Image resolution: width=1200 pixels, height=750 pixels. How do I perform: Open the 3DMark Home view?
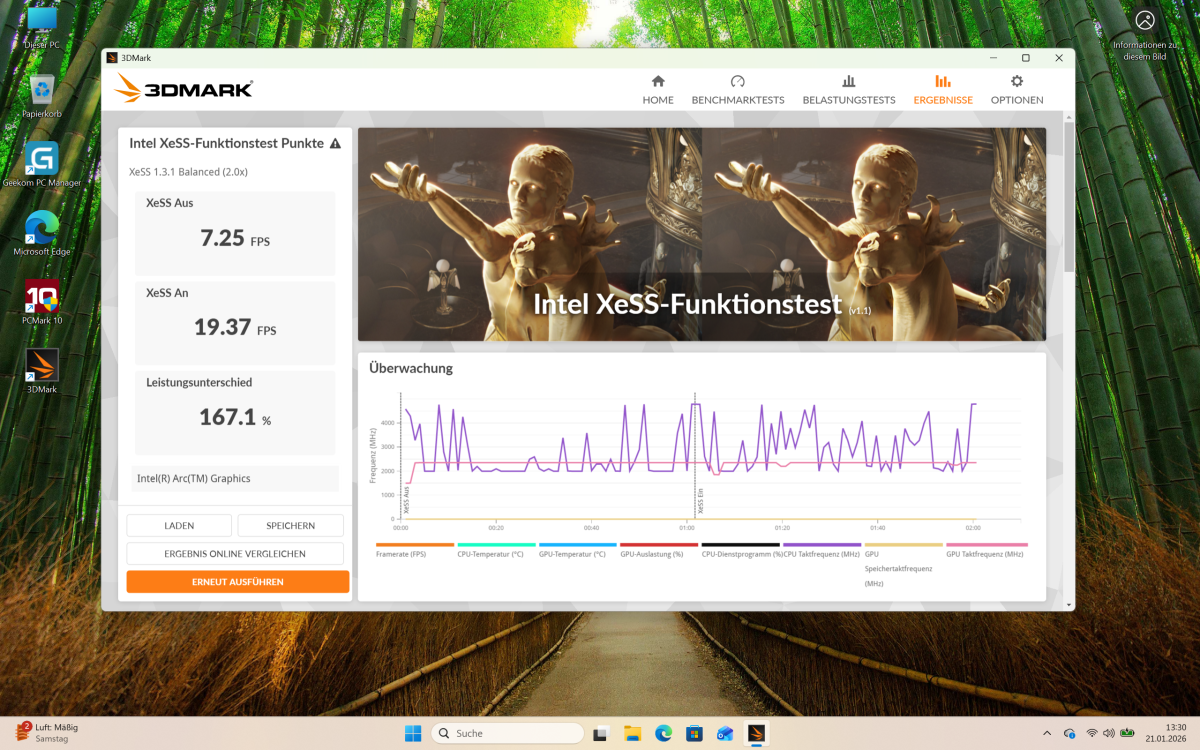(x=657, y=88)
